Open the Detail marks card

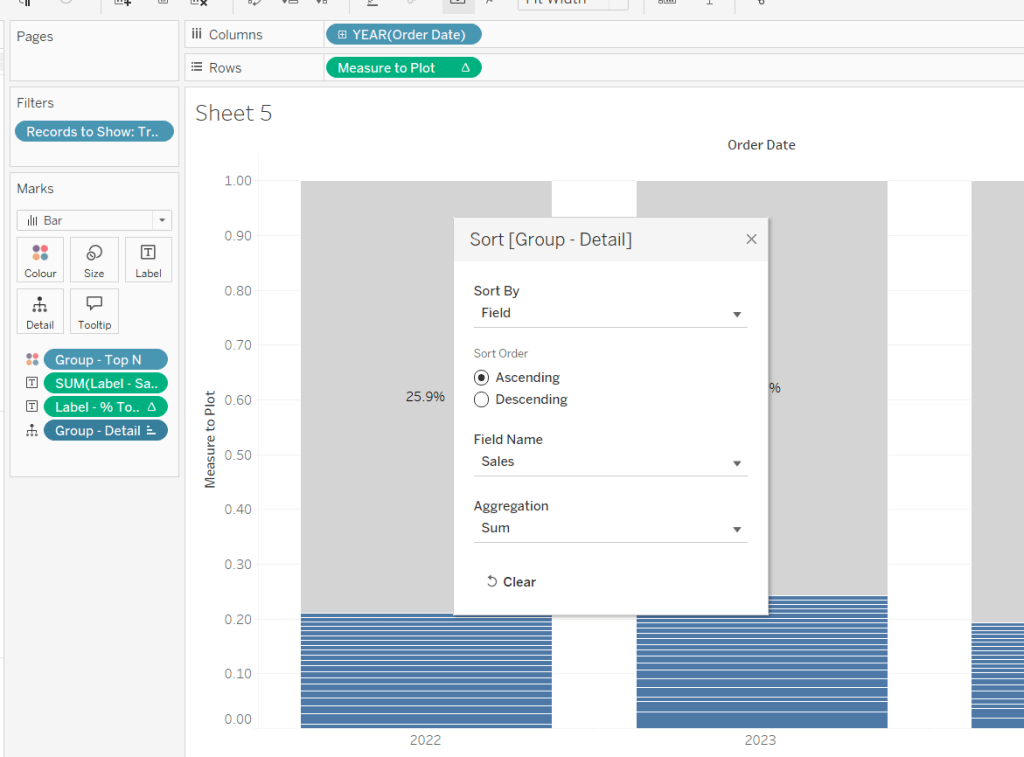pos(40,311)
